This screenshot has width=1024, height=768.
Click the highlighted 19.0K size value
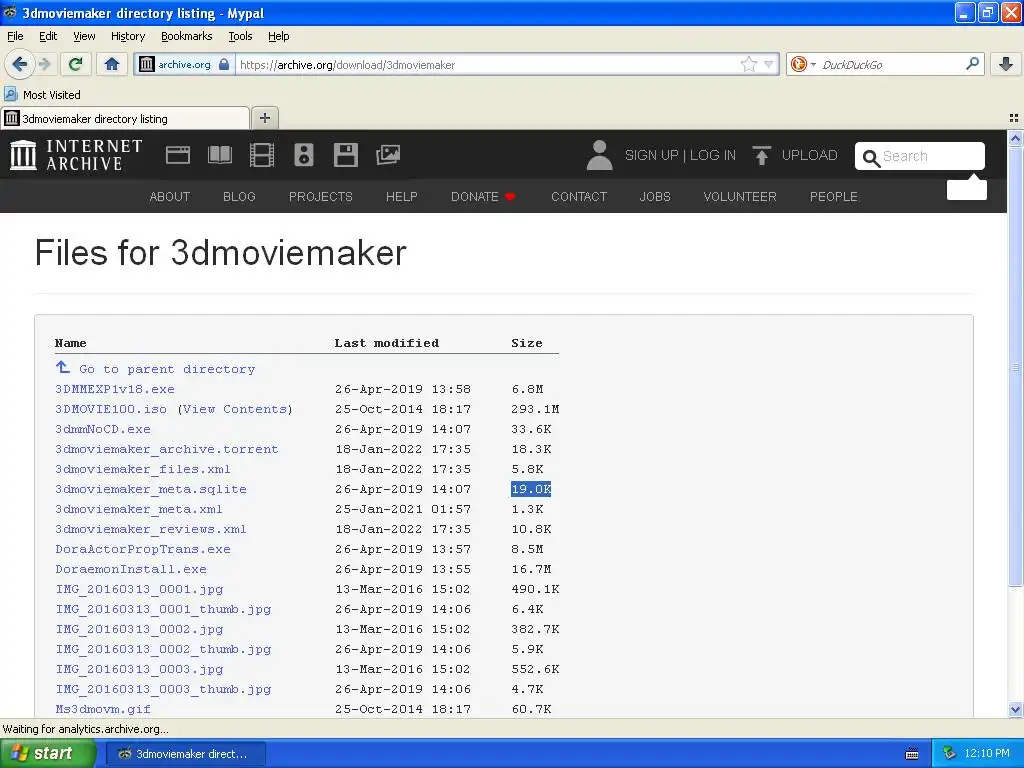pyautogui.click(x=531, y=489)
